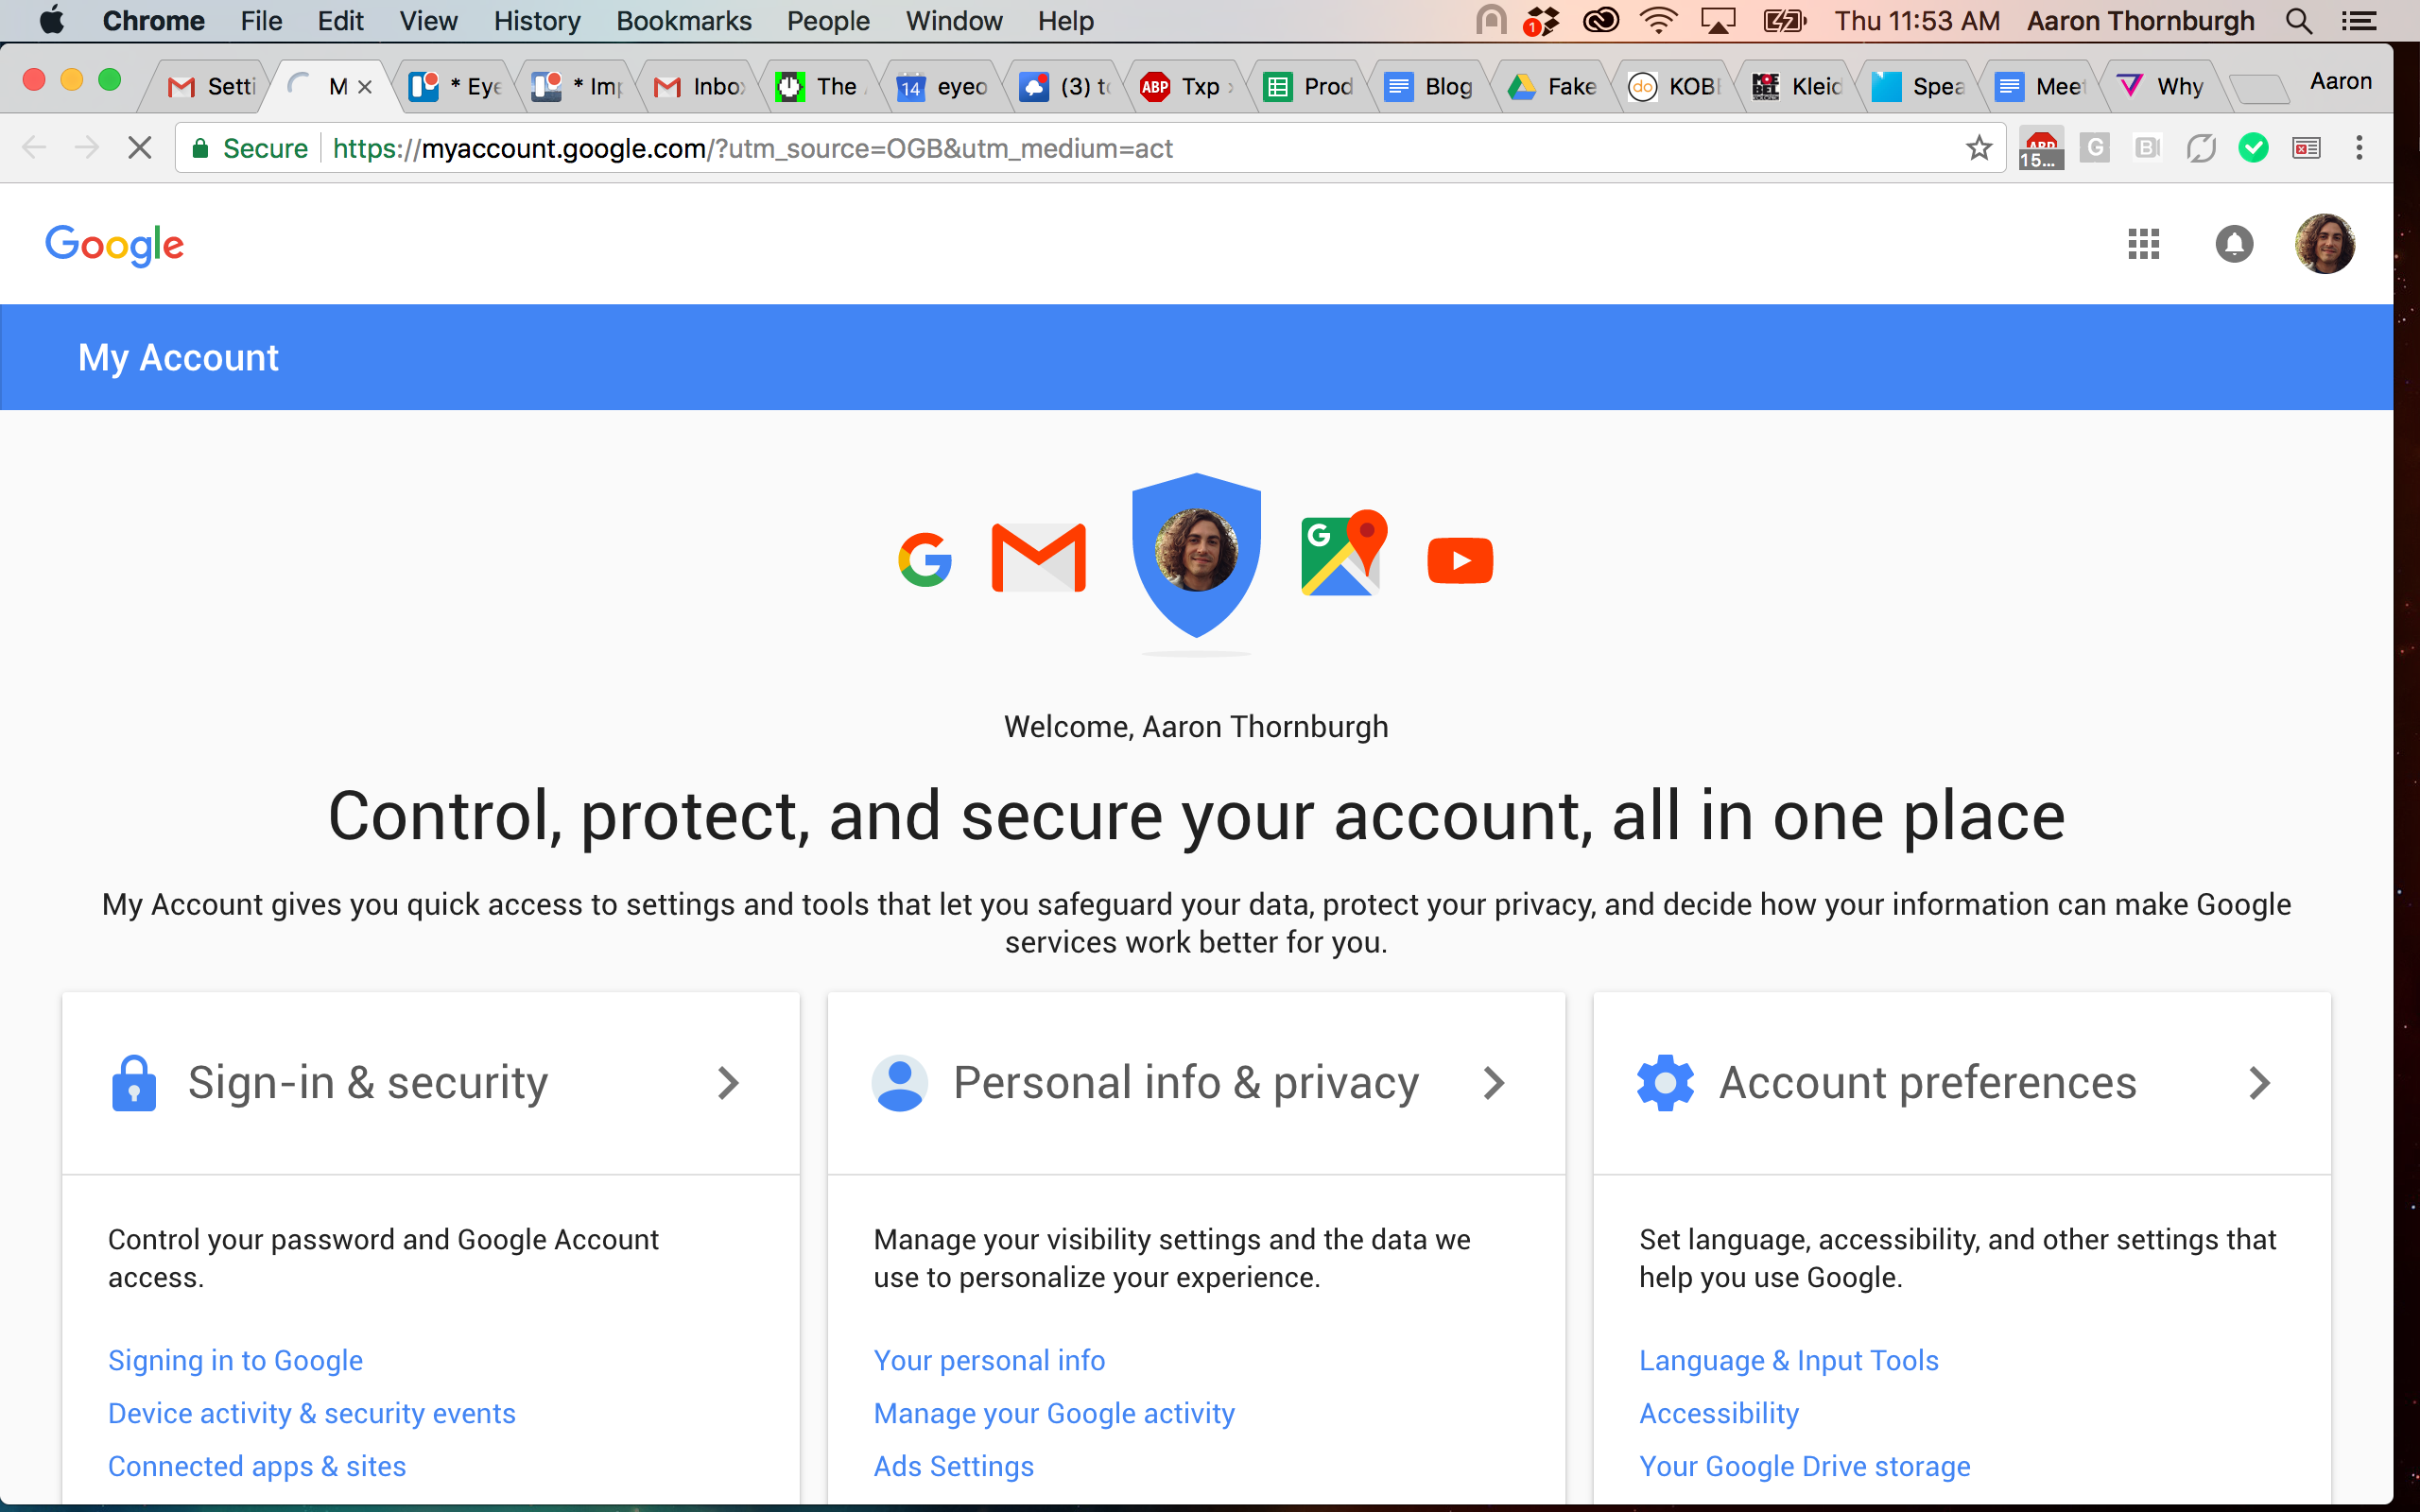Viewport: 2420px width, 1512px height.
Task: Open the notifications bell icon
Action: pos(2233,244)
